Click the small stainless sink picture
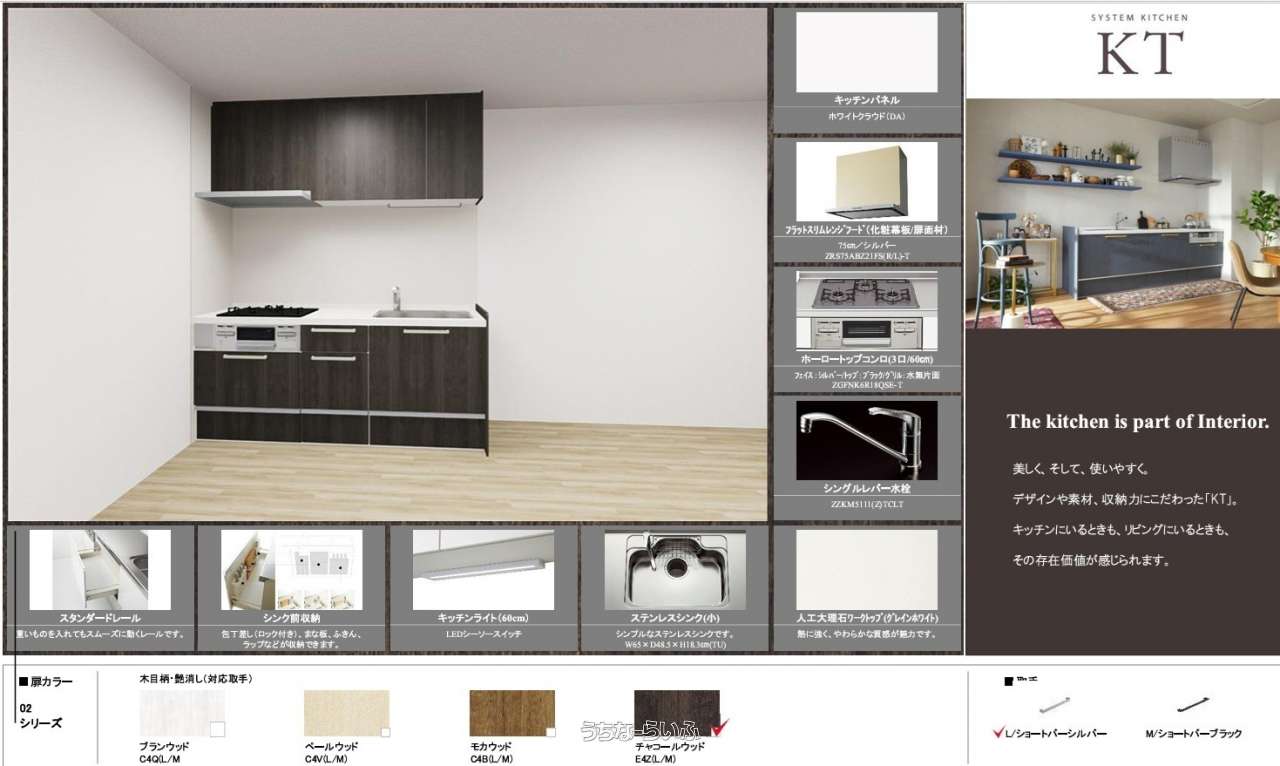Image resolution: width=1280 pixels, height=766 pixels. point(675,569)
